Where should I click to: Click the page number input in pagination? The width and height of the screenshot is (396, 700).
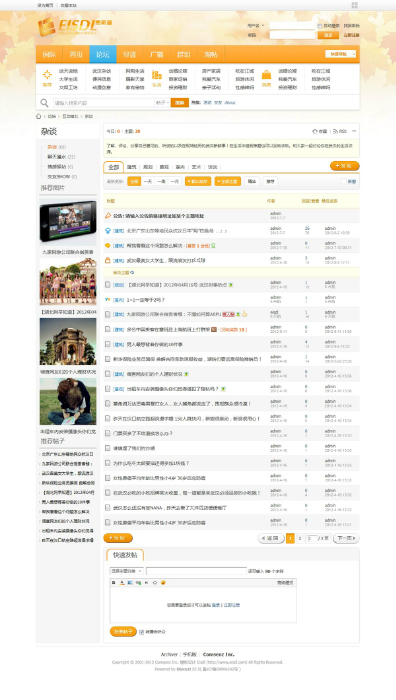pyautogui.click(x=312, y=538)
